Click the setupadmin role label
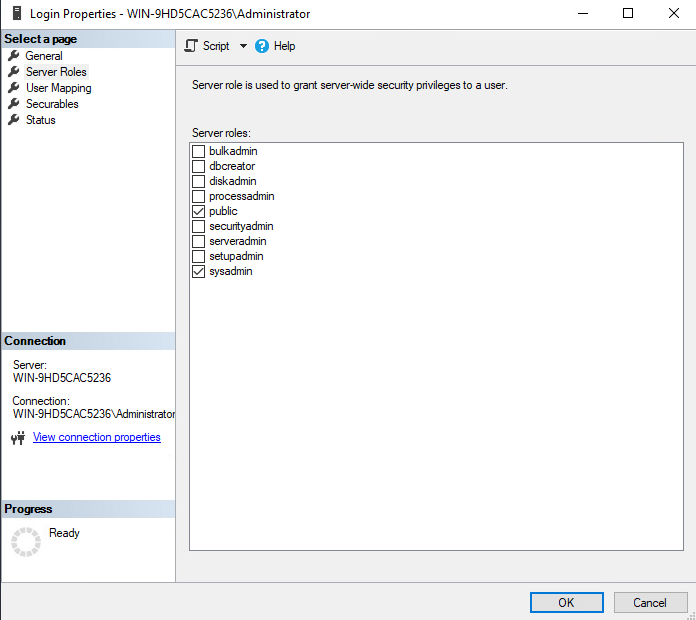 click(x=236, y=257)
